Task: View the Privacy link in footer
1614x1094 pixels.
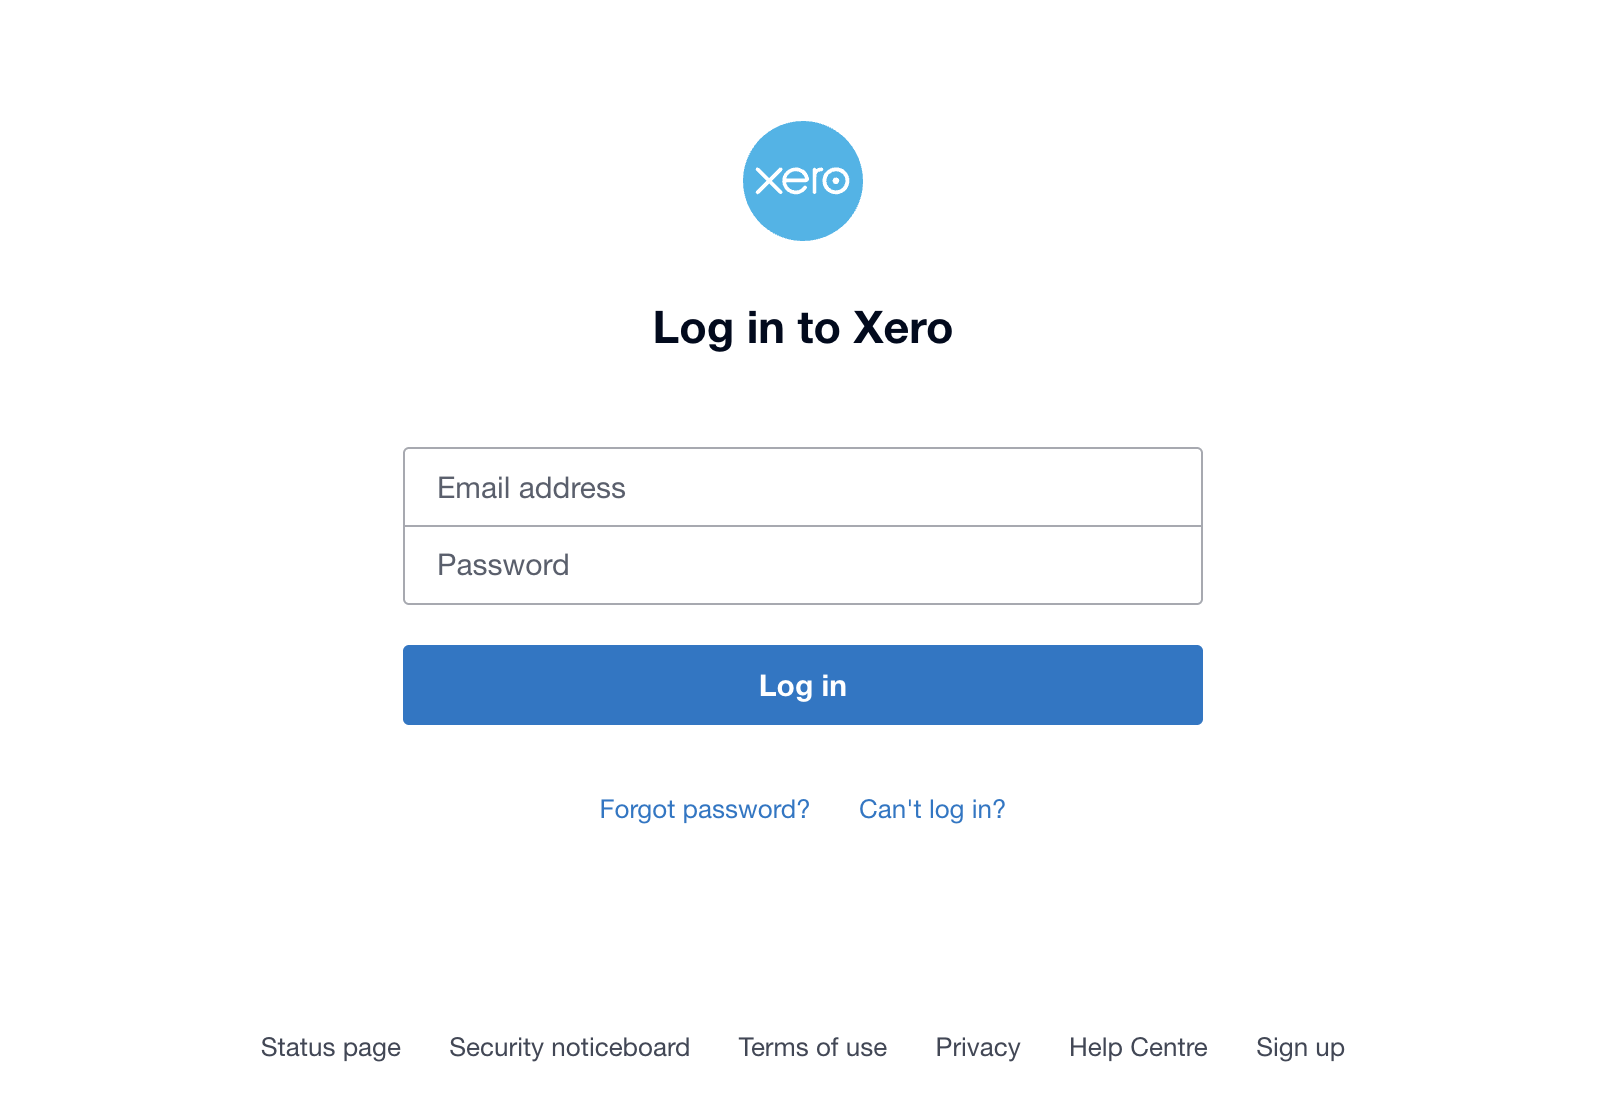Action: click(977, 1047)
